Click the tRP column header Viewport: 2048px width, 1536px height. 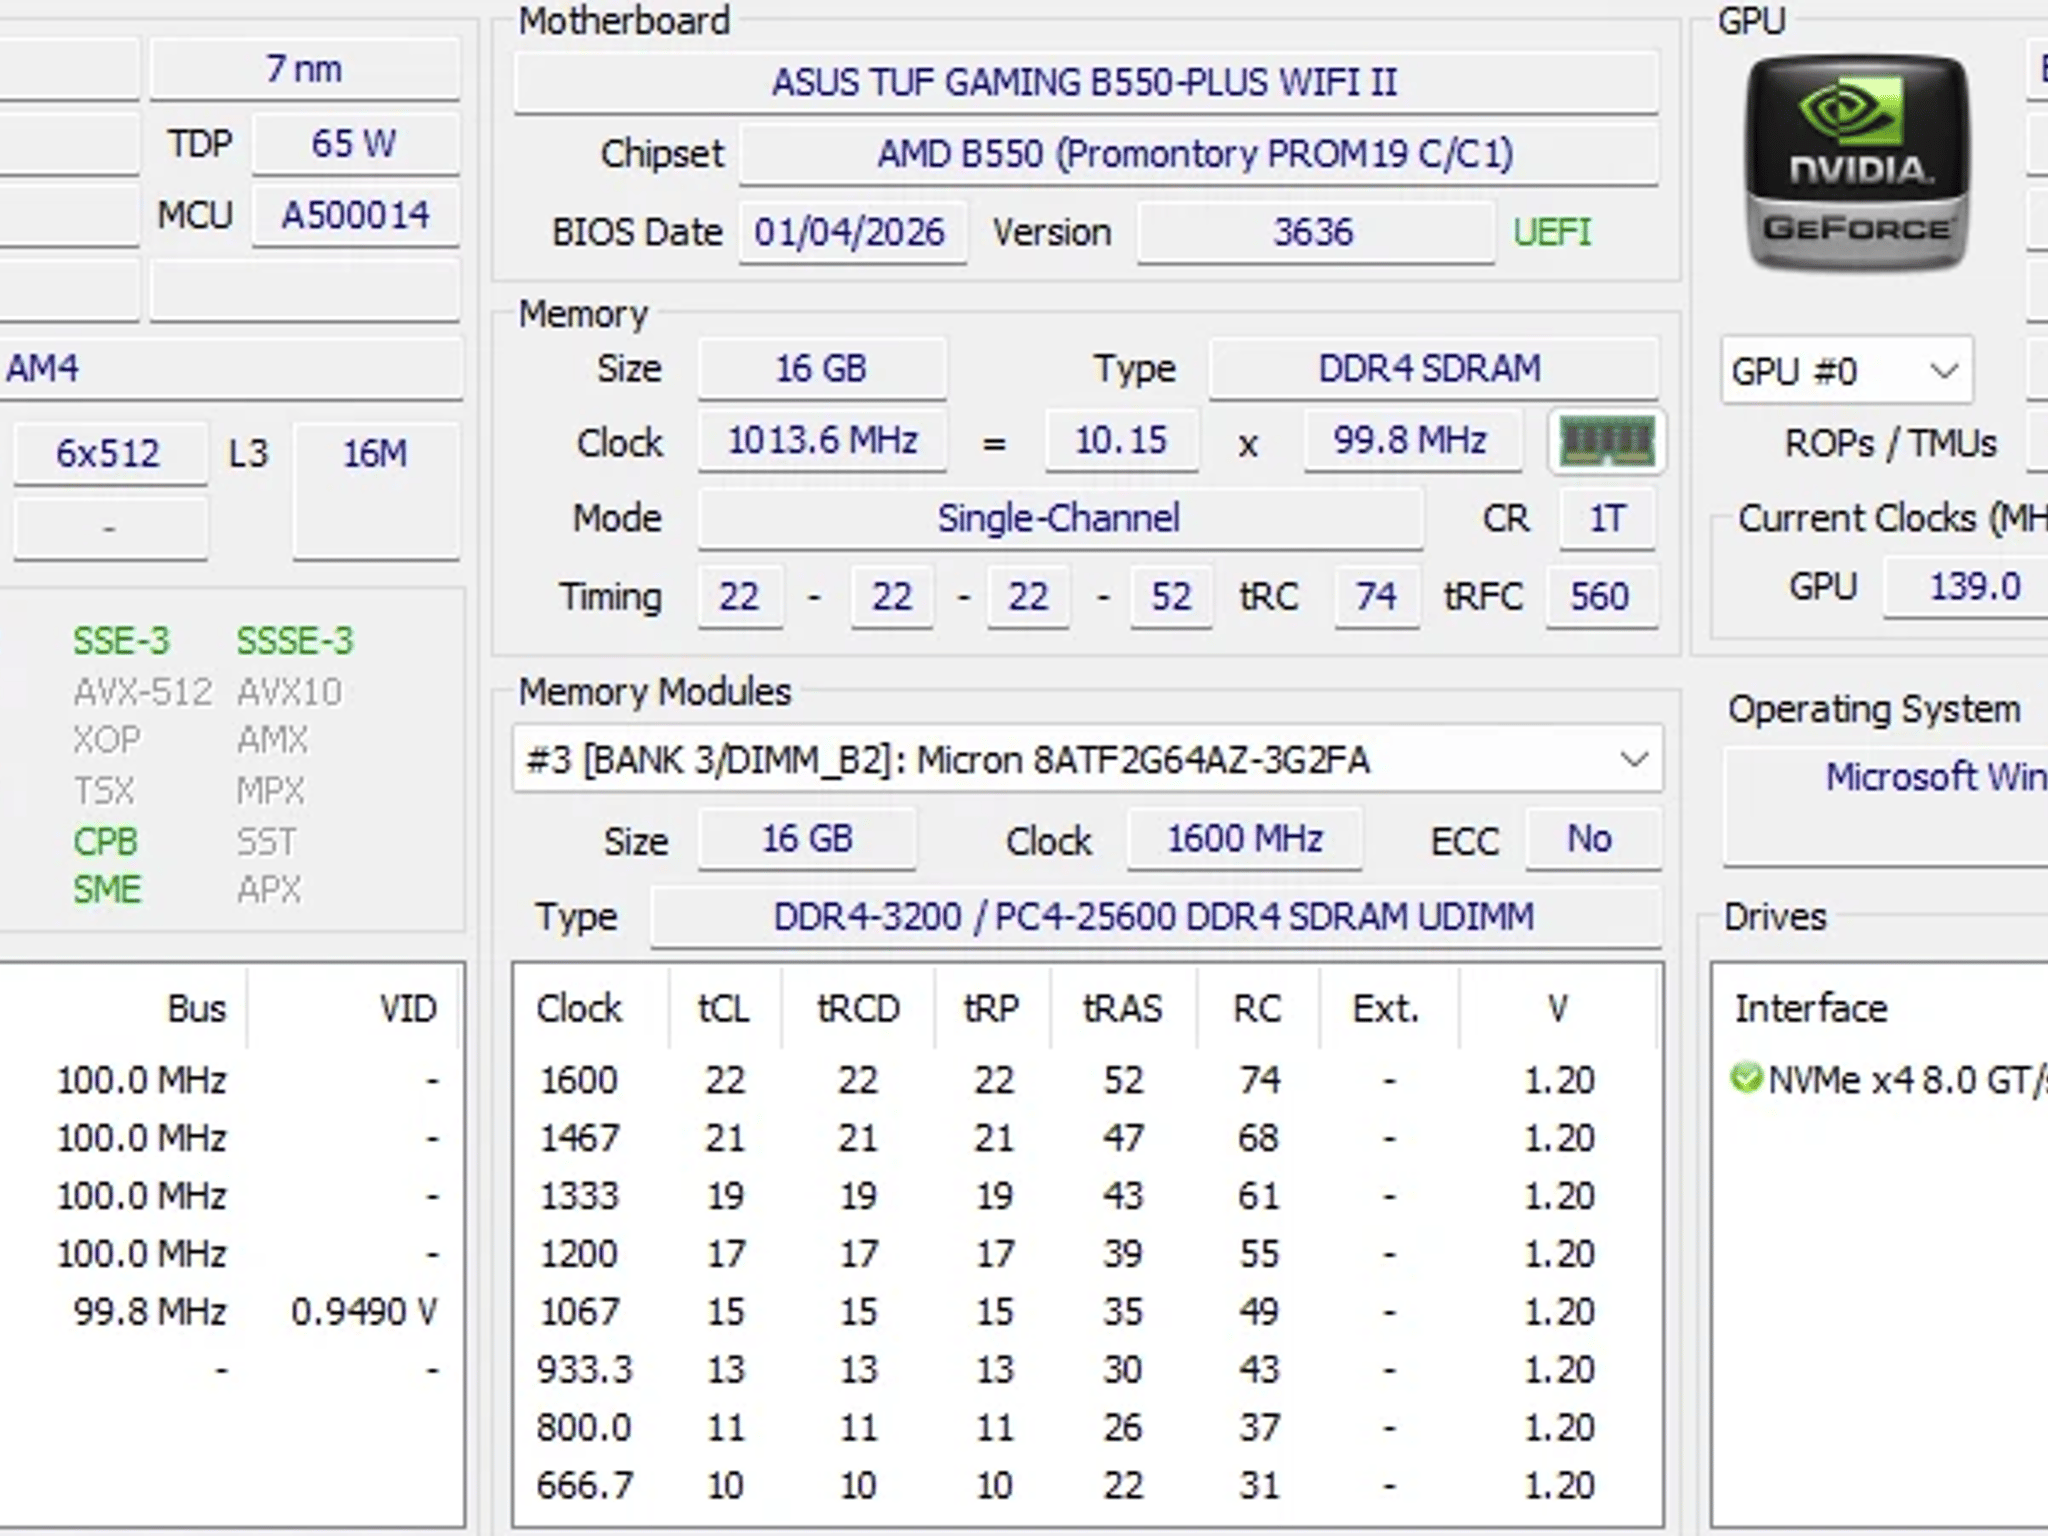pos(993,1008)
